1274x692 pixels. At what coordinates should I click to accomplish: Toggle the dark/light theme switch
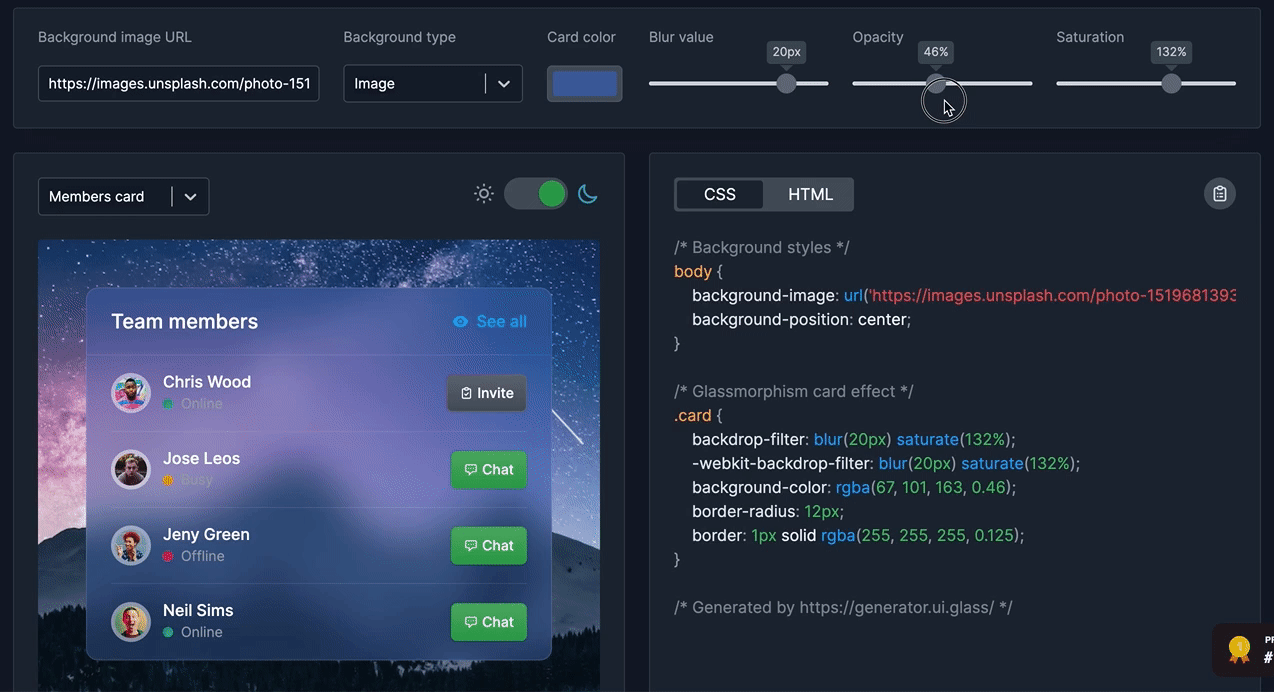tap(536, 194)
